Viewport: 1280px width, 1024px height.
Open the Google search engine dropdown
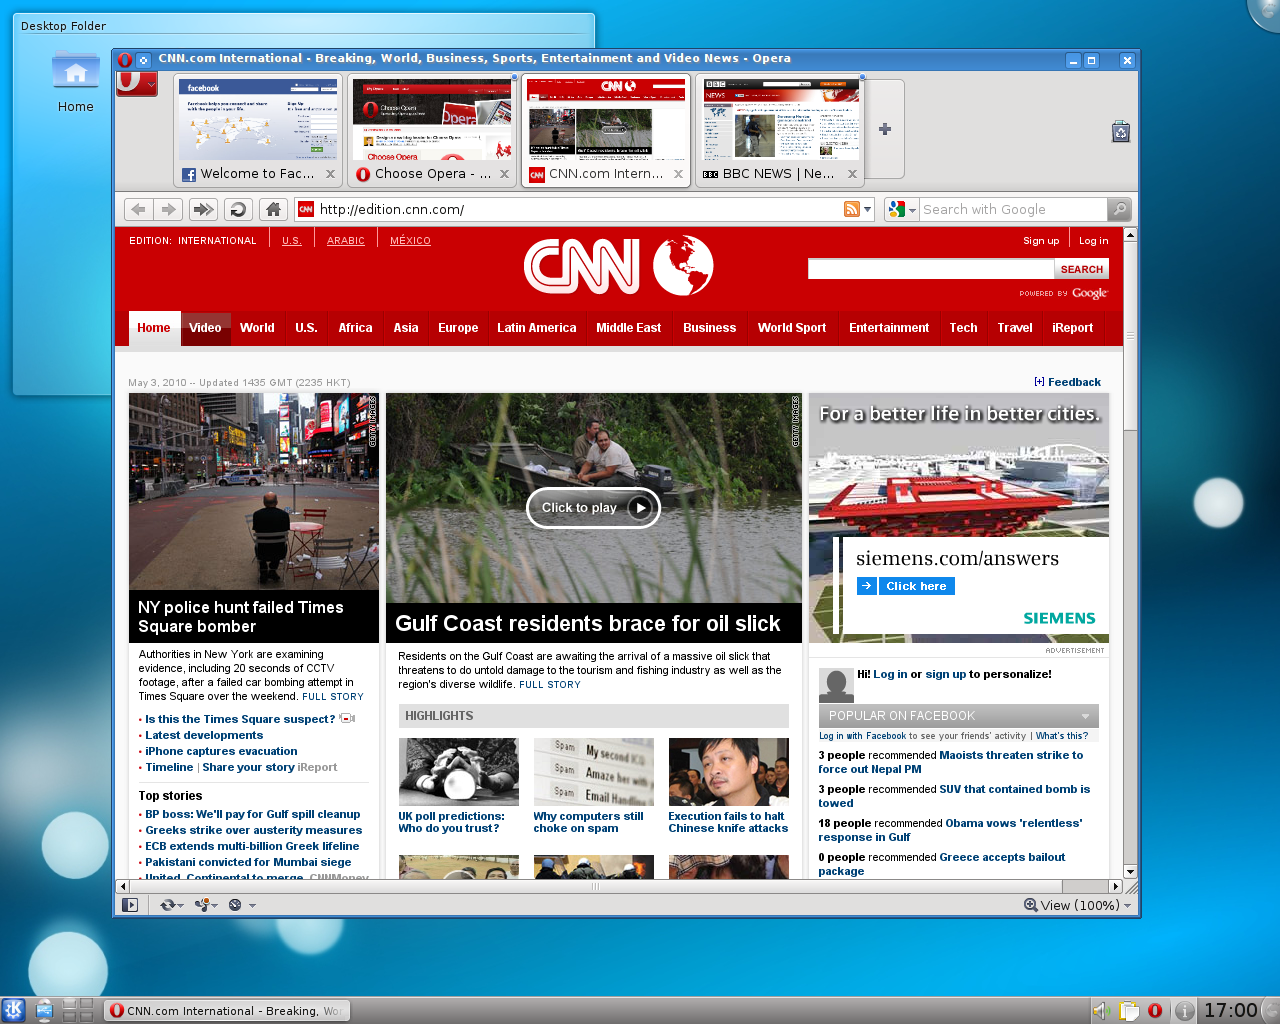pos(902,209)
